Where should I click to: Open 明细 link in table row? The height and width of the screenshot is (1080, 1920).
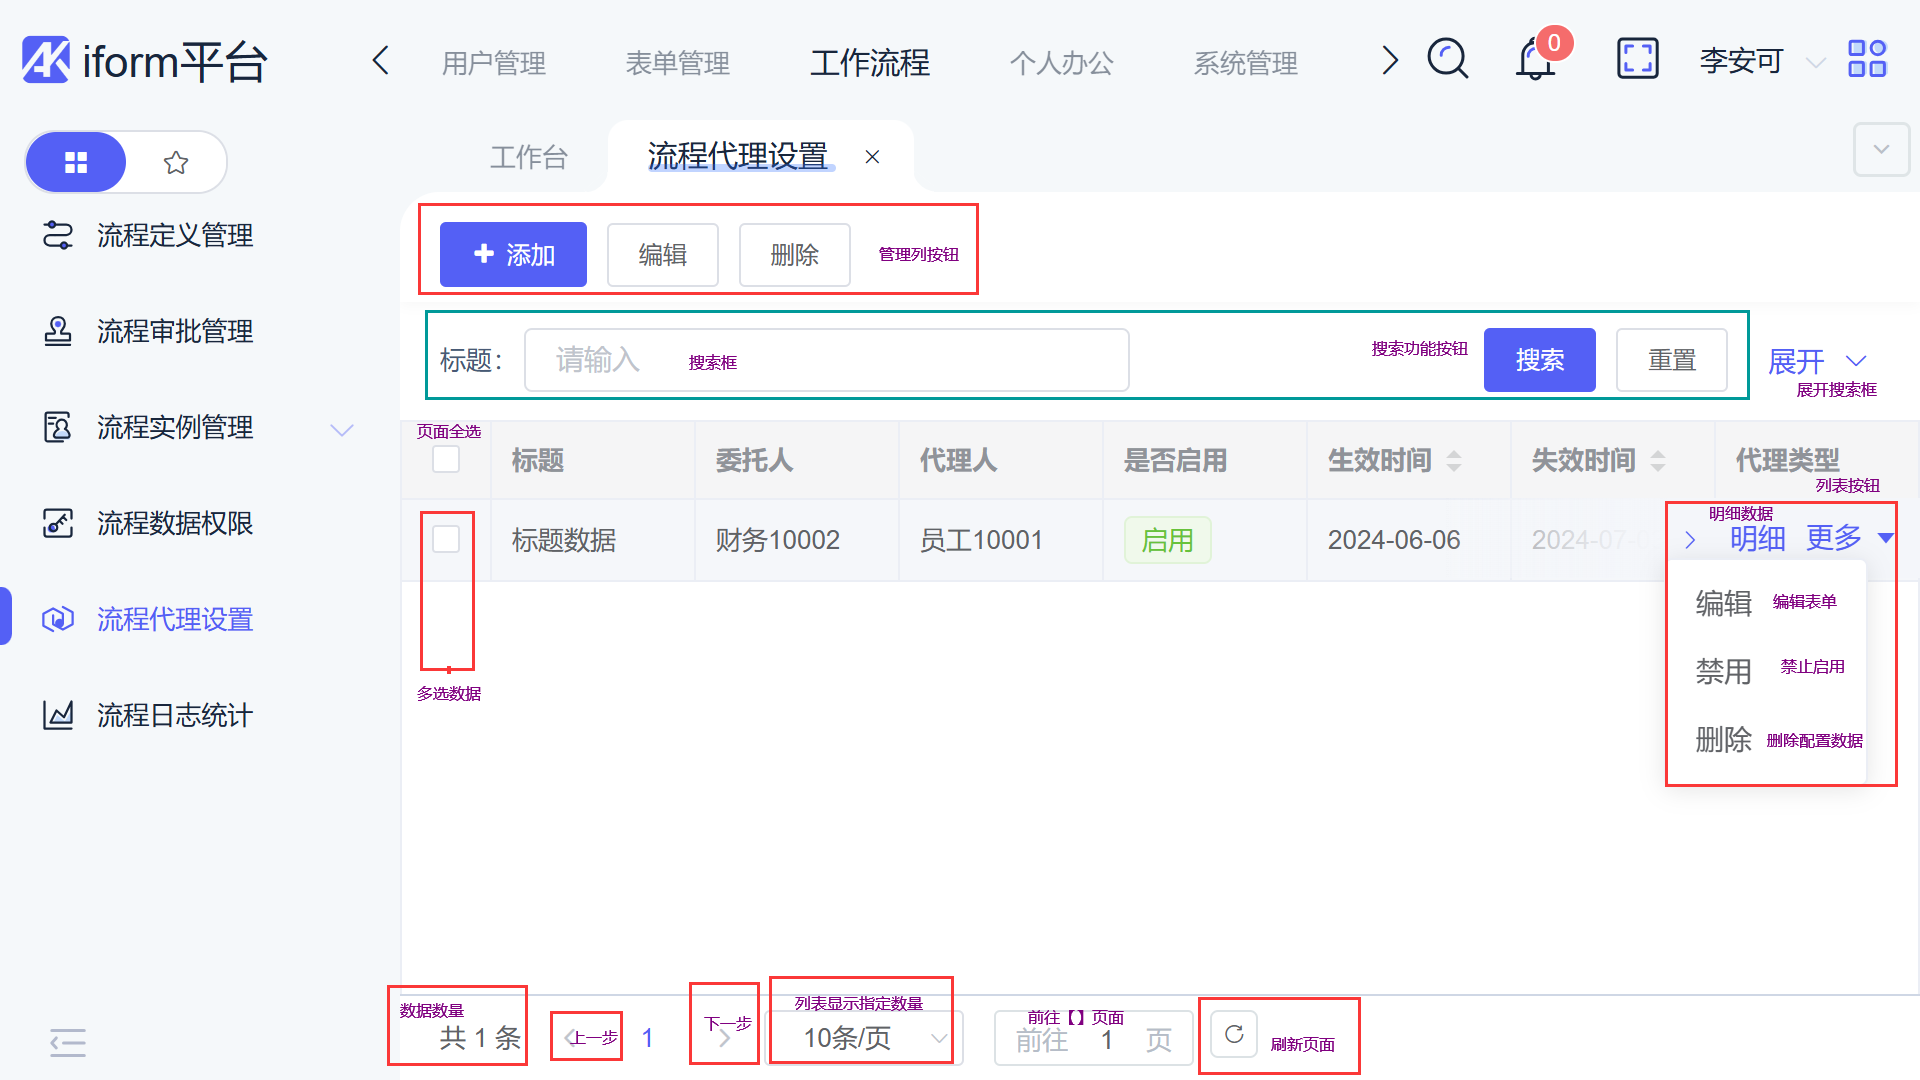point(1757,539)
